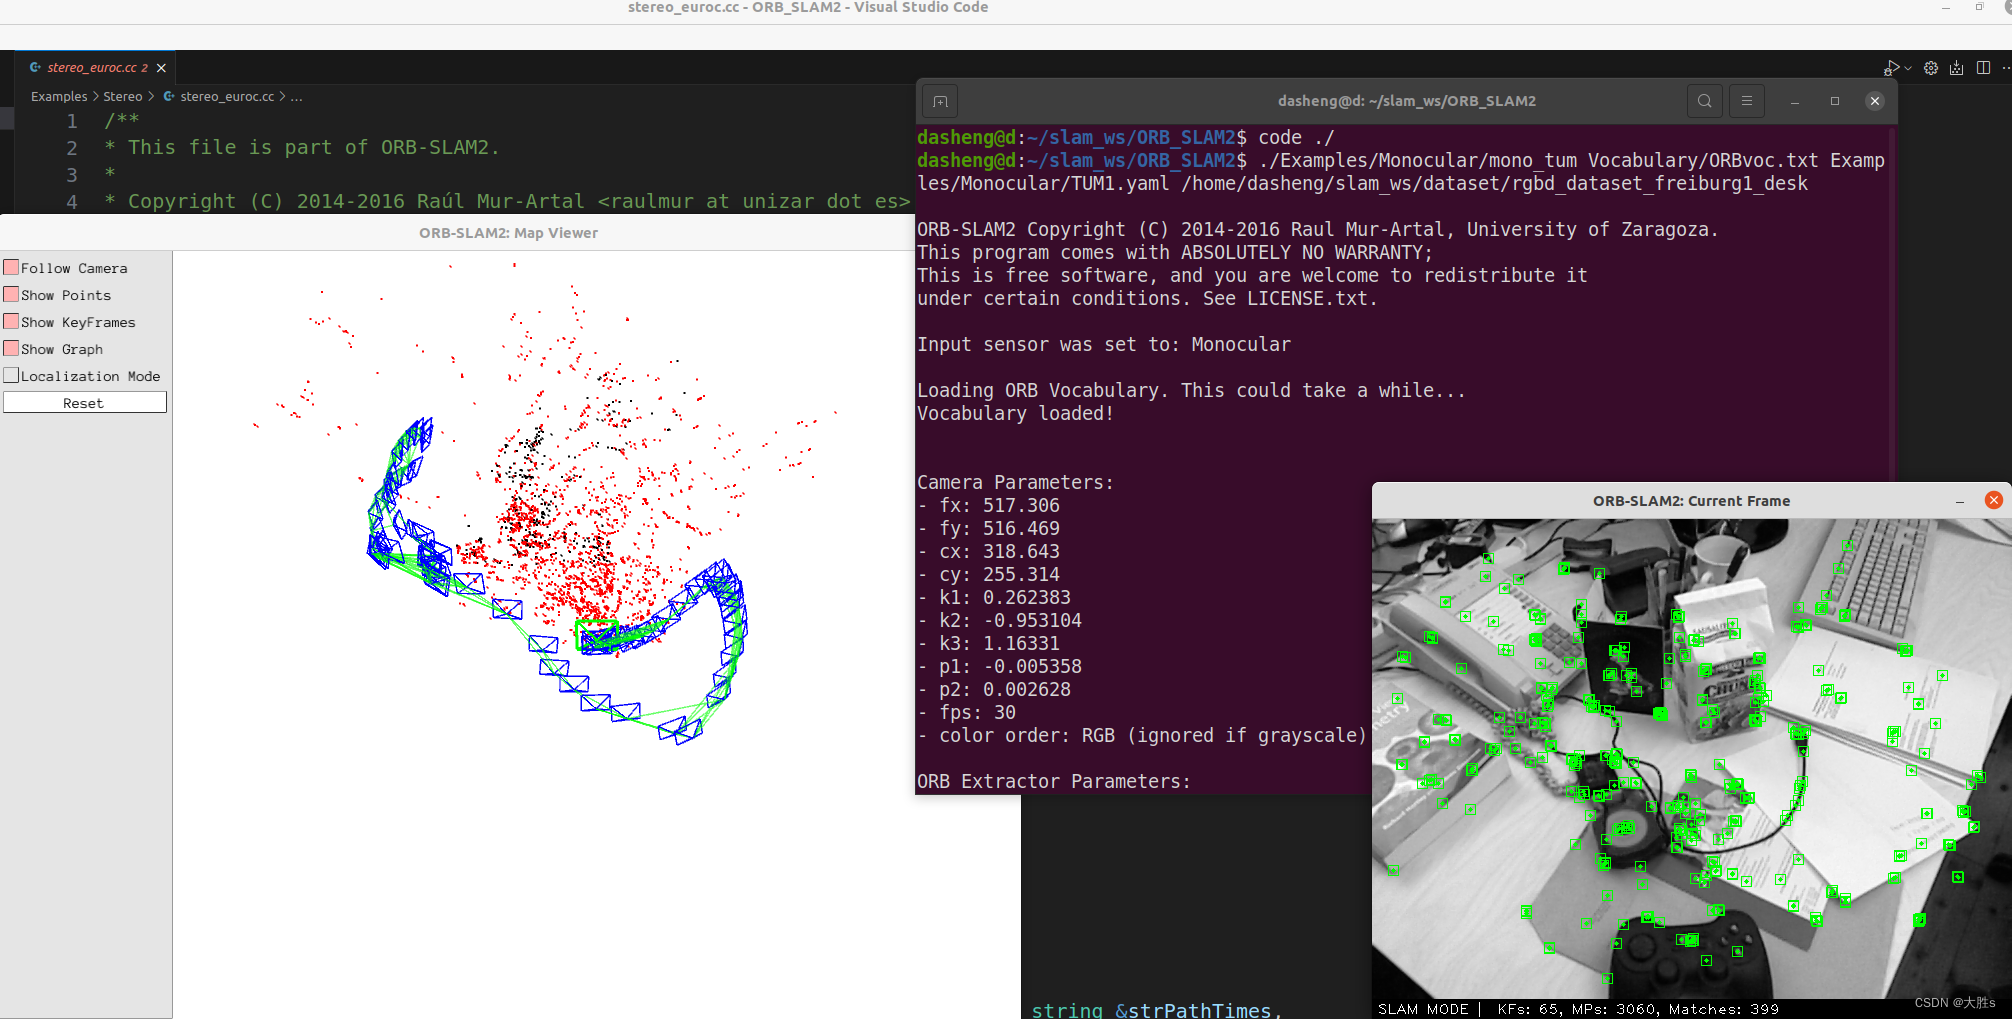
Task: Click 'ORB Extractor Parameters:' in terminal
Action: tap(1054, 781)
